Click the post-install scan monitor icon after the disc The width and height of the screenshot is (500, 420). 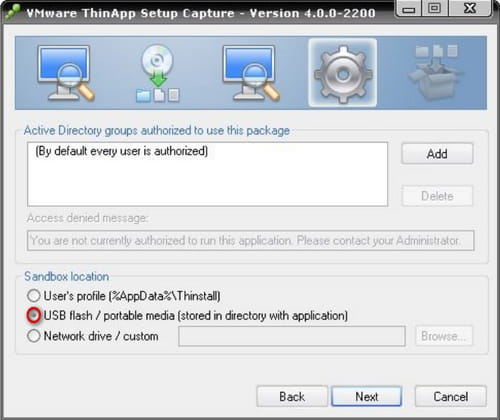[x=251, y=73]
